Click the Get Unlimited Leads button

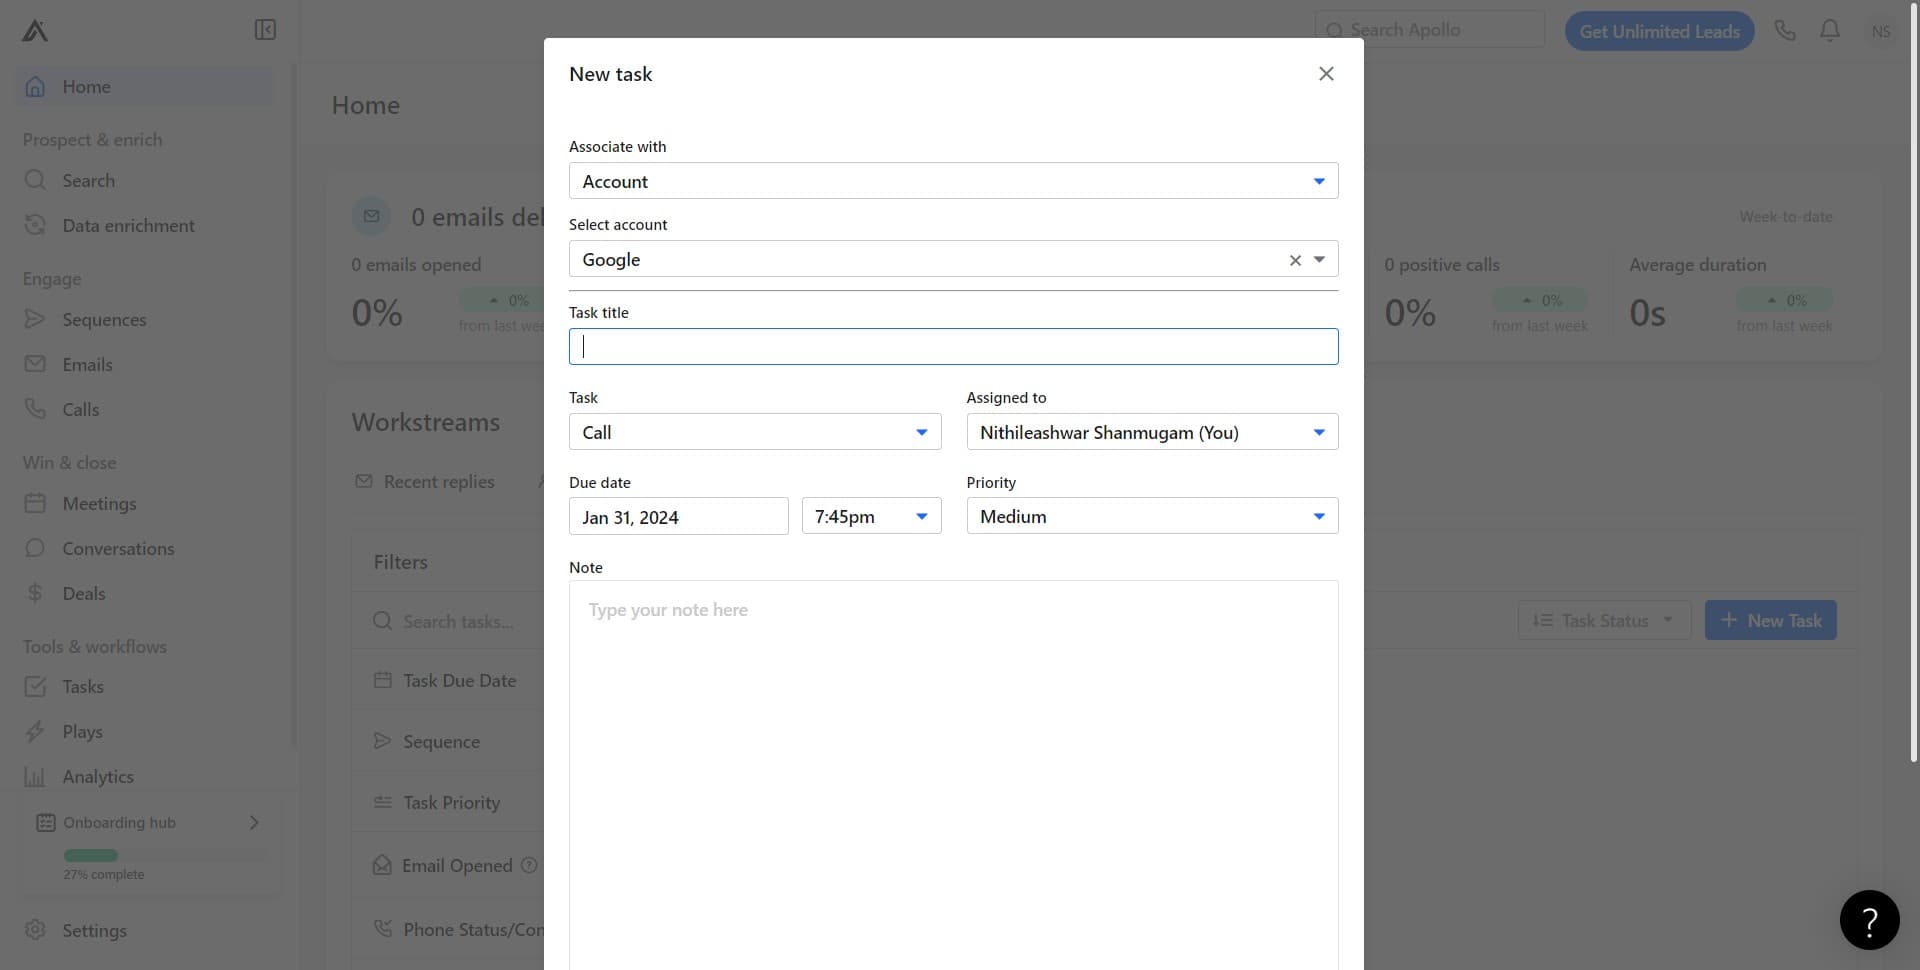point(1659,31)
